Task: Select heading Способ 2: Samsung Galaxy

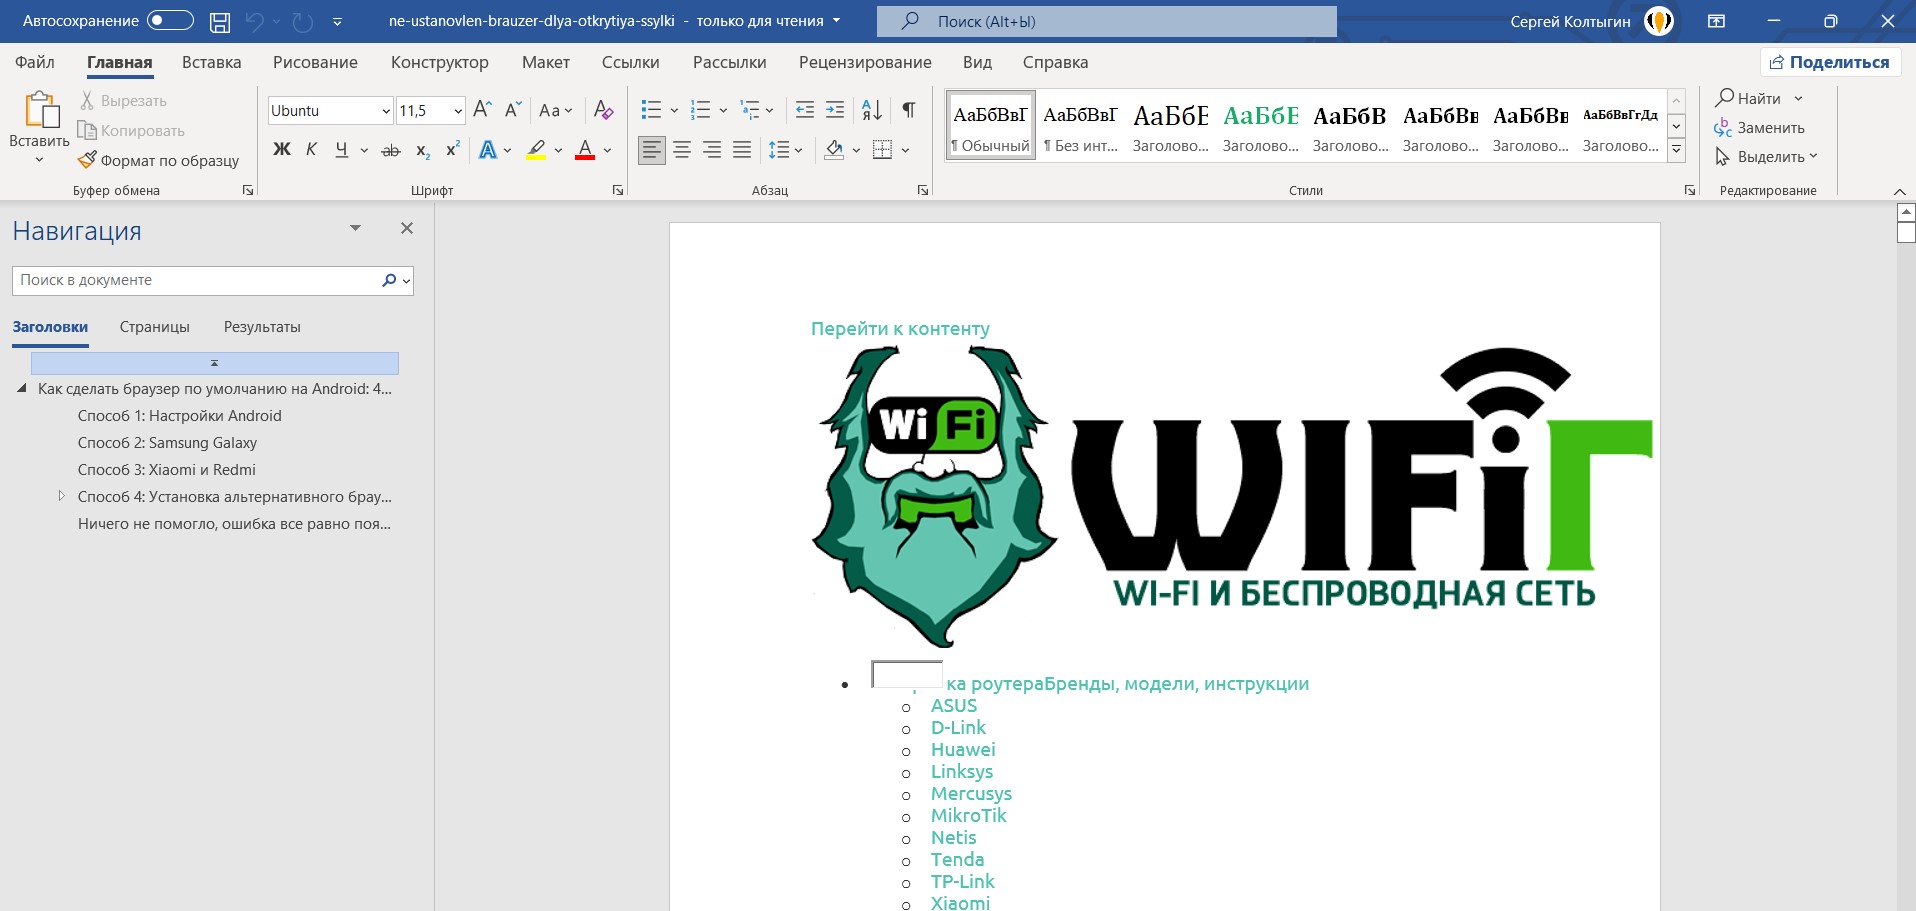Action: tap(167, 442)
